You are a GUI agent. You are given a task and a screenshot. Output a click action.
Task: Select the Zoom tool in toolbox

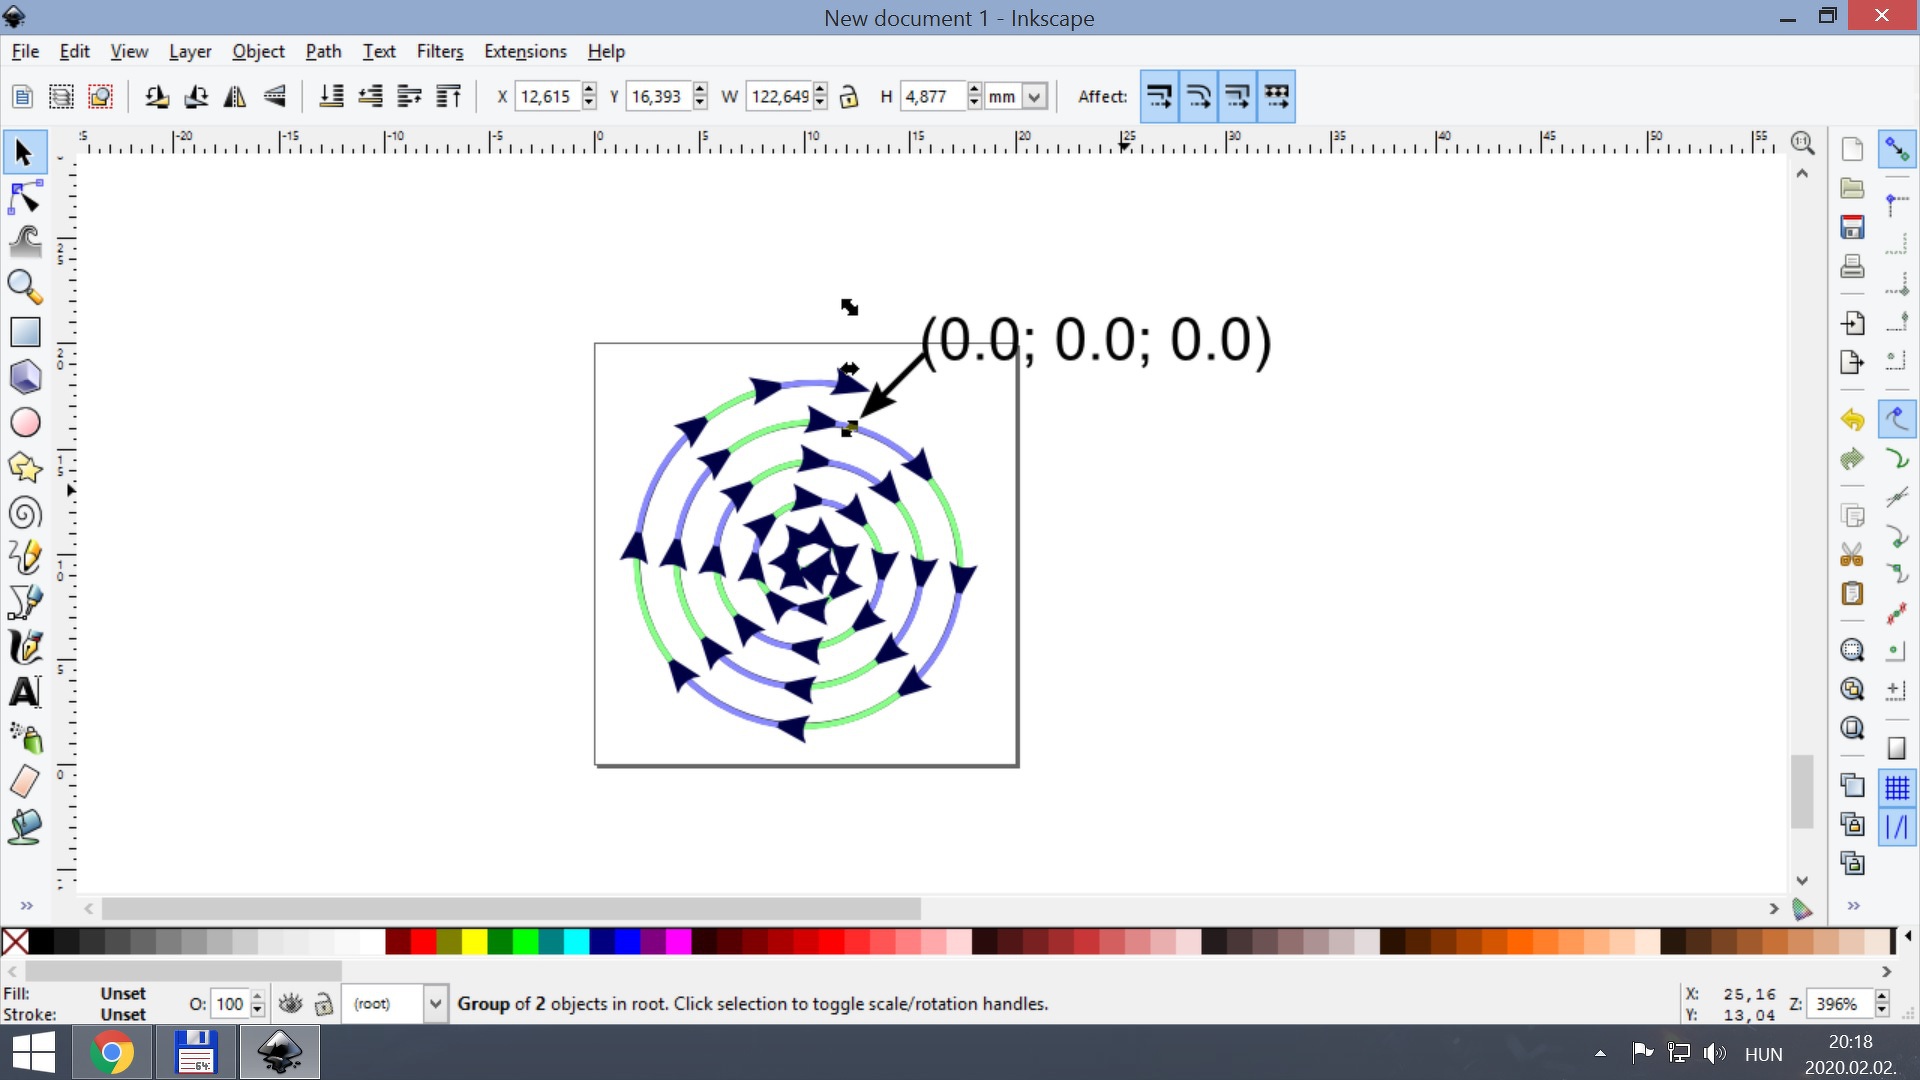coord(25,288)
